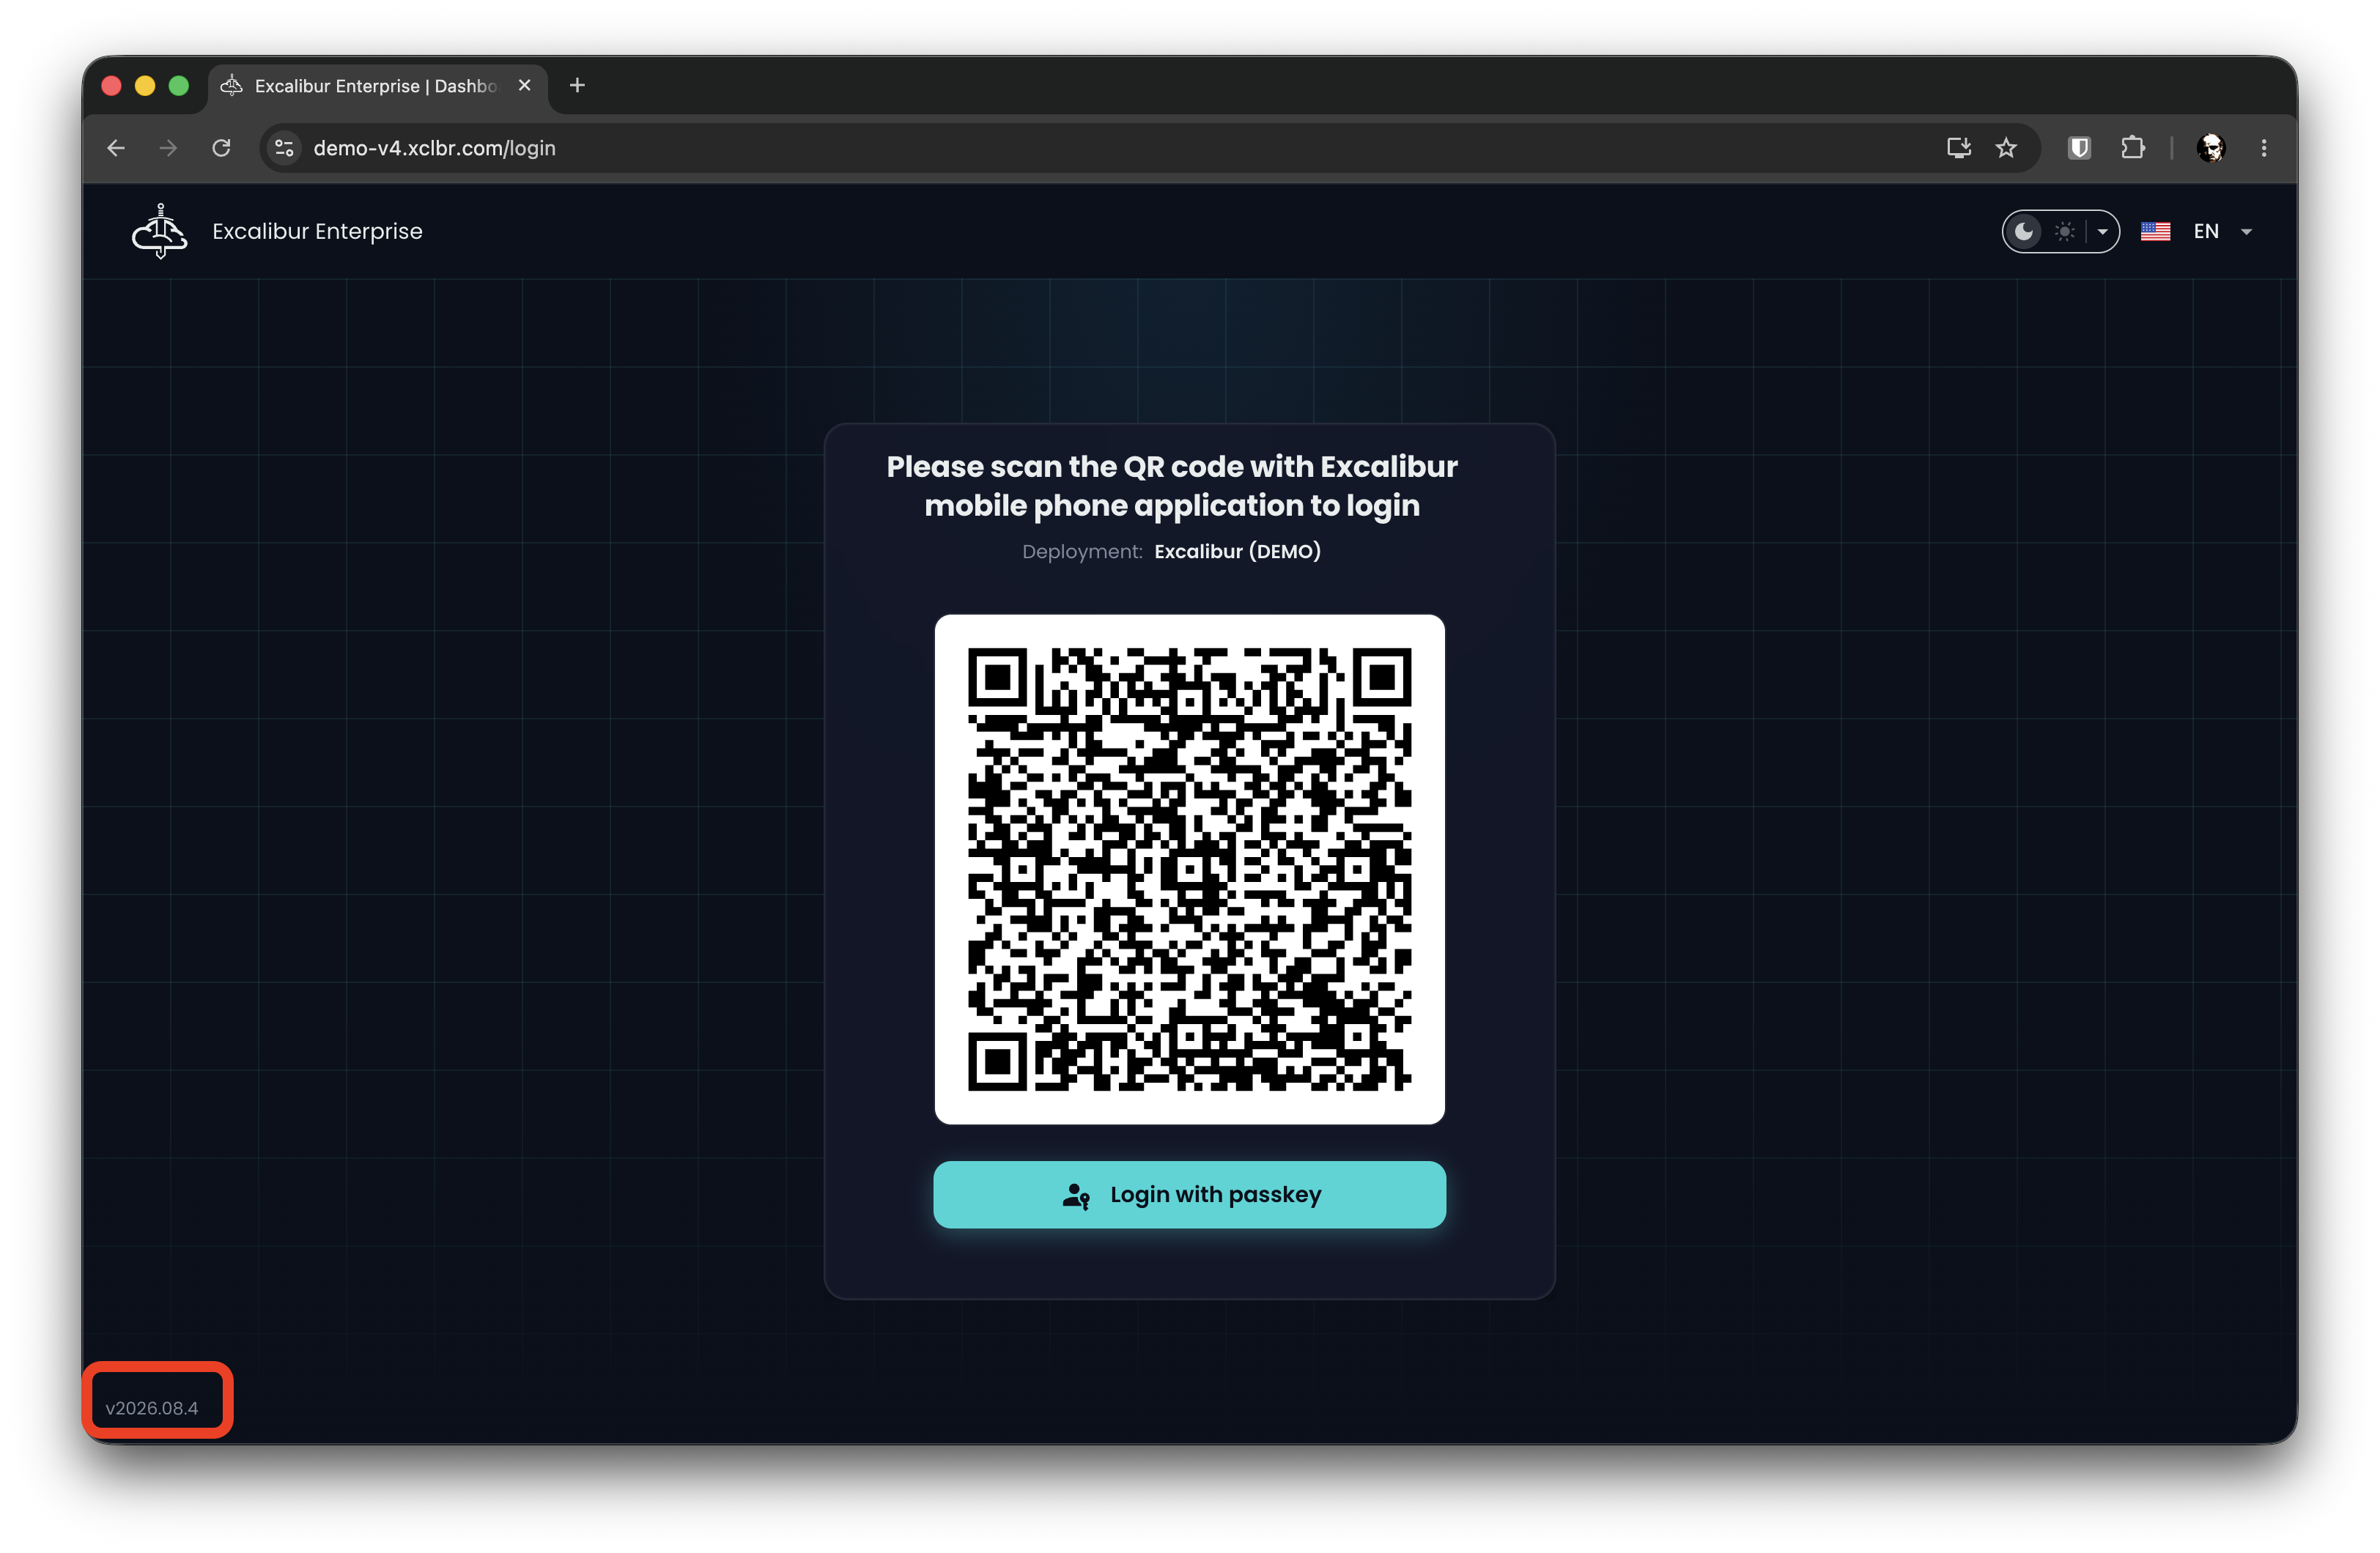The width and height of the screenshot is (2380, 1553).
Task: Open a new browser tab
Action: point(577,86)
